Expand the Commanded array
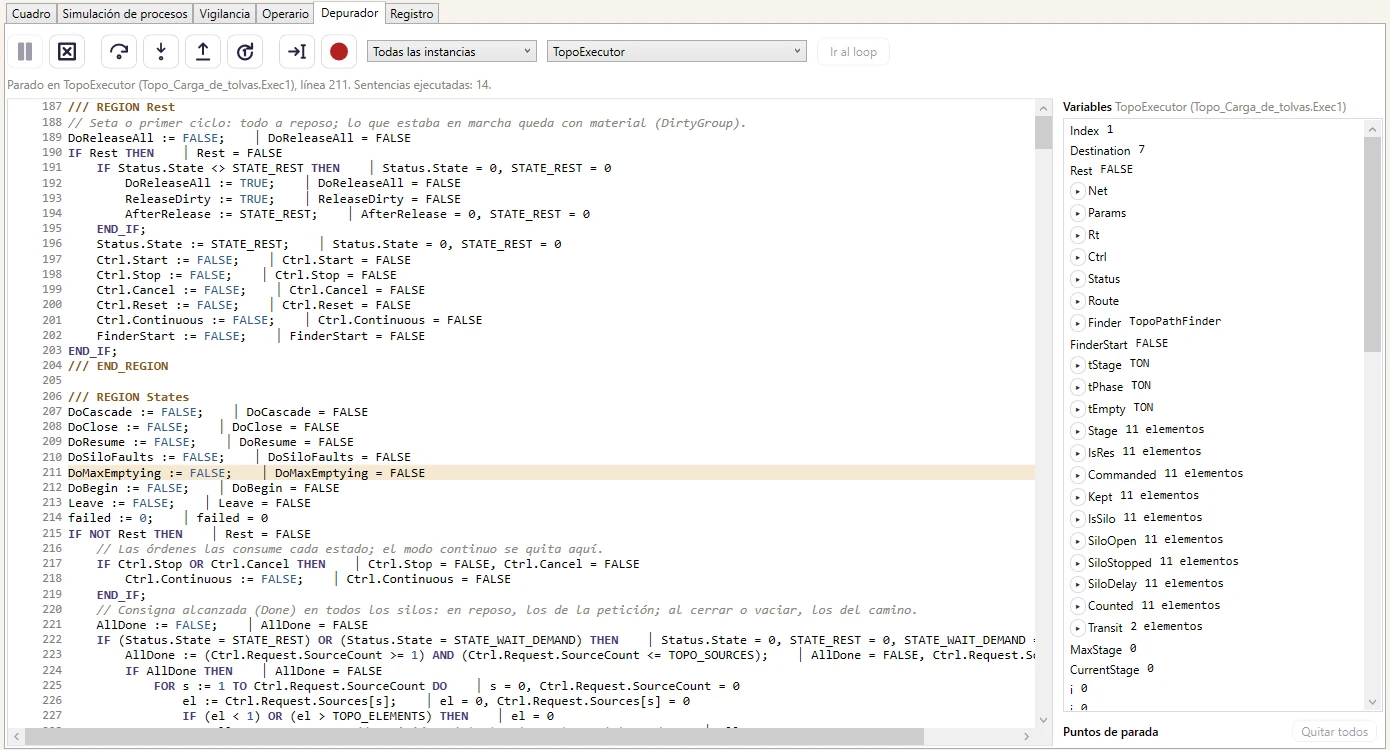Image resolution: width=1390 pixels, height=750 pixels. (x=1078, y=475)
